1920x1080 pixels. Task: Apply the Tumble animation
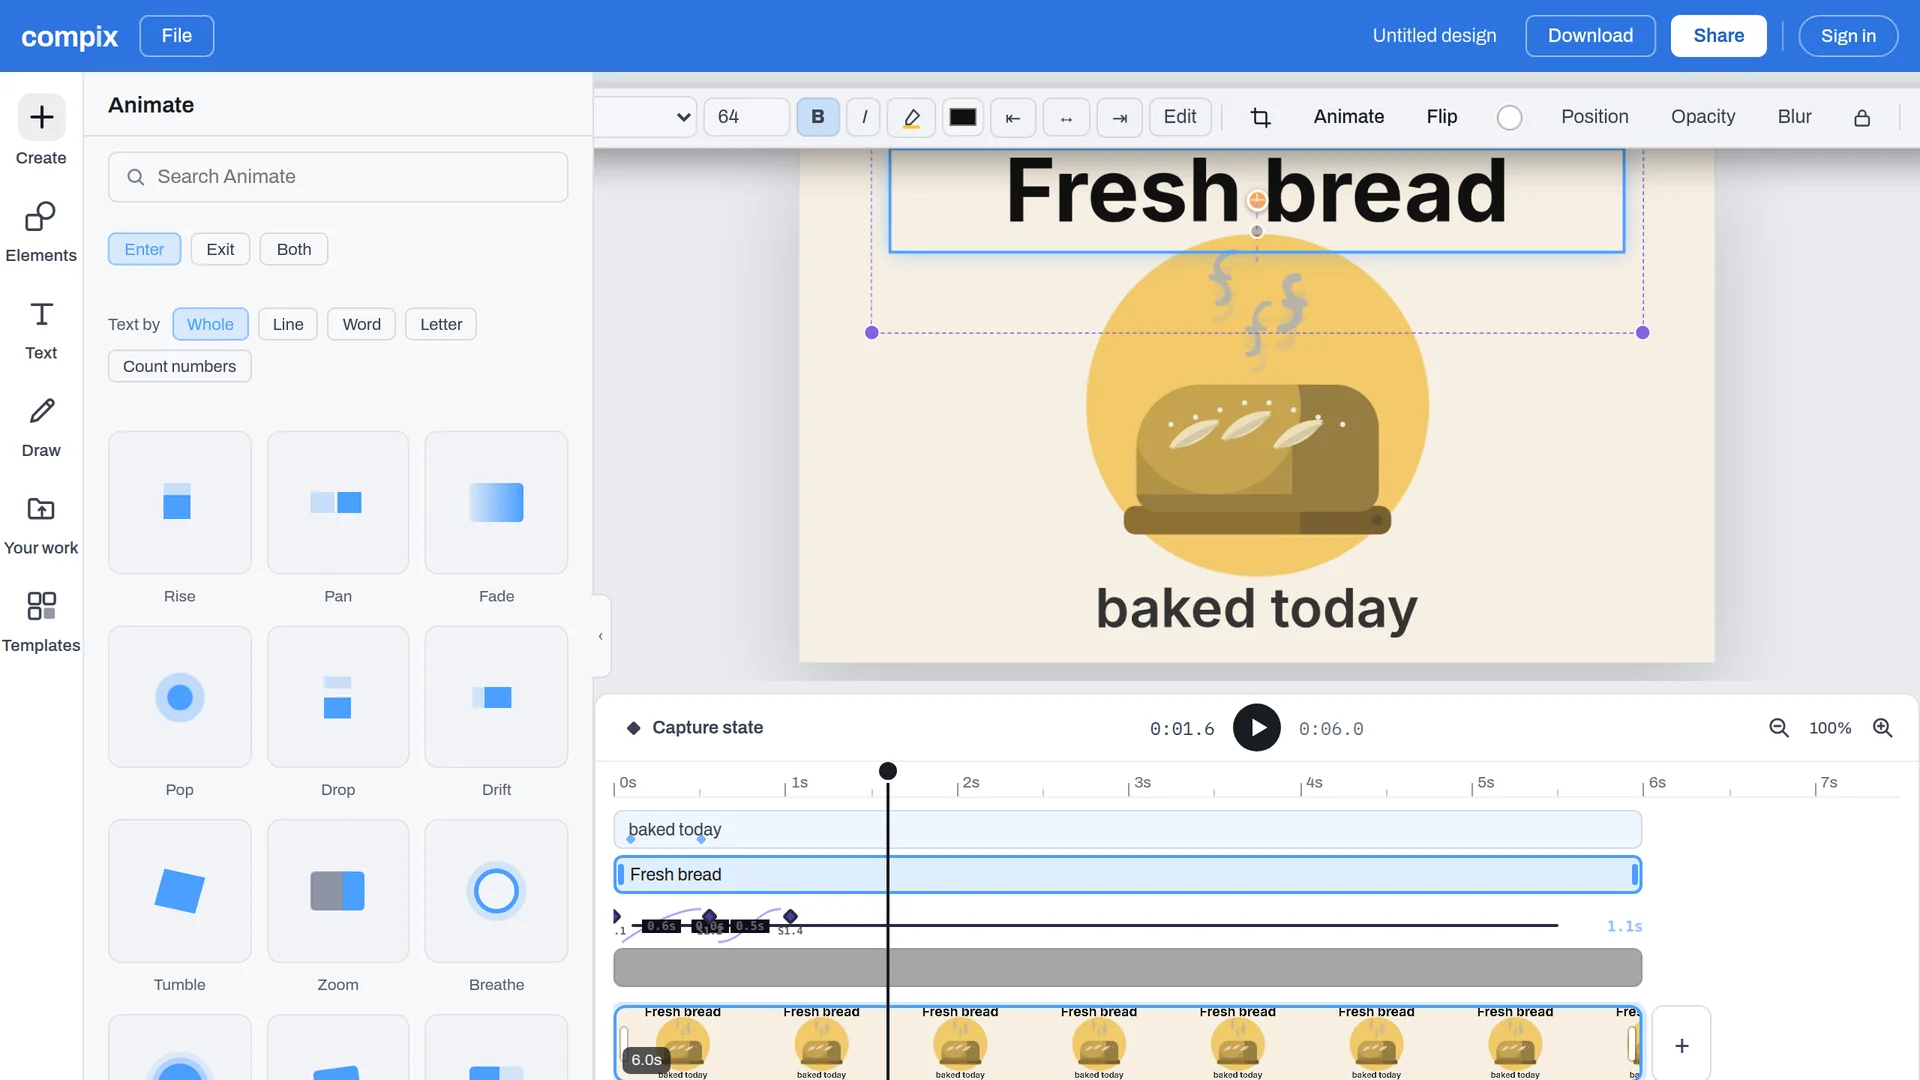[x=180, y=891]
